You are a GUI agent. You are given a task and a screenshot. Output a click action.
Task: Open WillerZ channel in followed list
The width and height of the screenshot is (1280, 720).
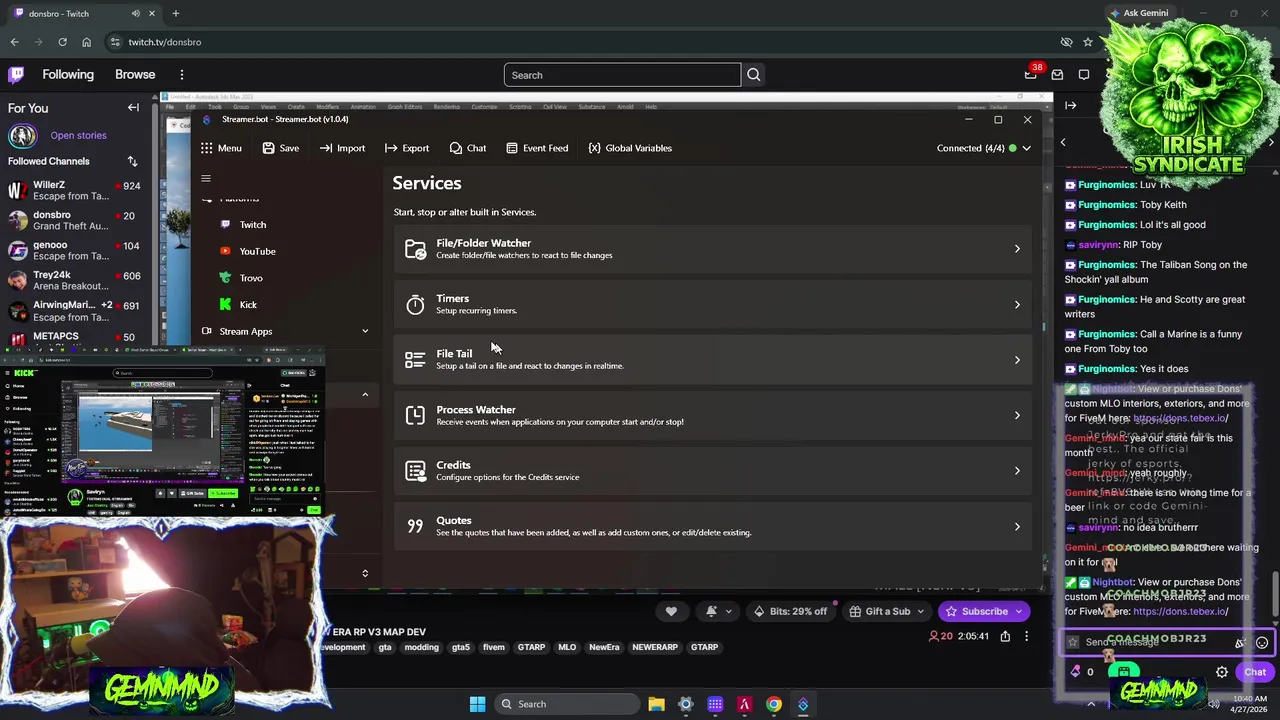74,190
